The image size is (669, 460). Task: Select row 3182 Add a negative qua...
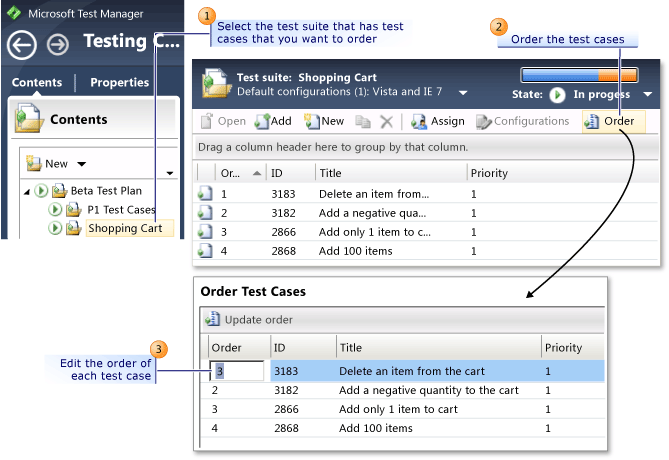[x=426, y=213]
